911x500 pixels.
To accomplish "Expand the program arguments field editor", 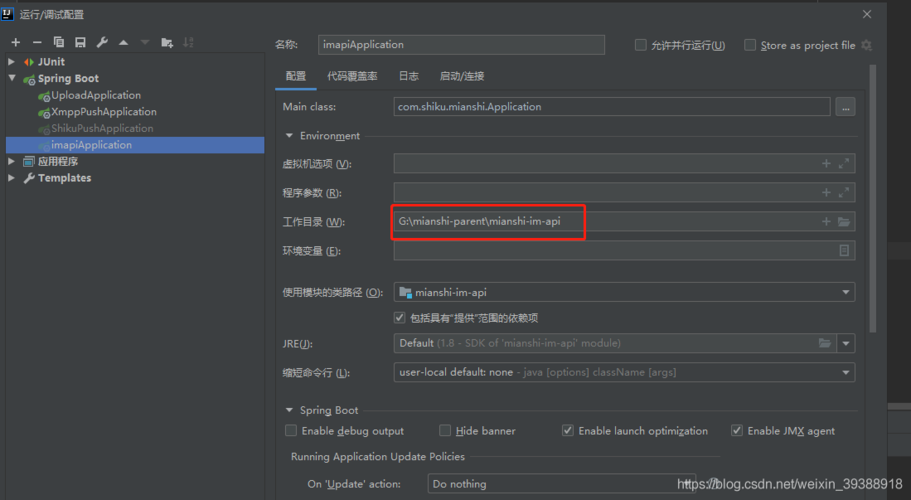I will click(844, 192).
